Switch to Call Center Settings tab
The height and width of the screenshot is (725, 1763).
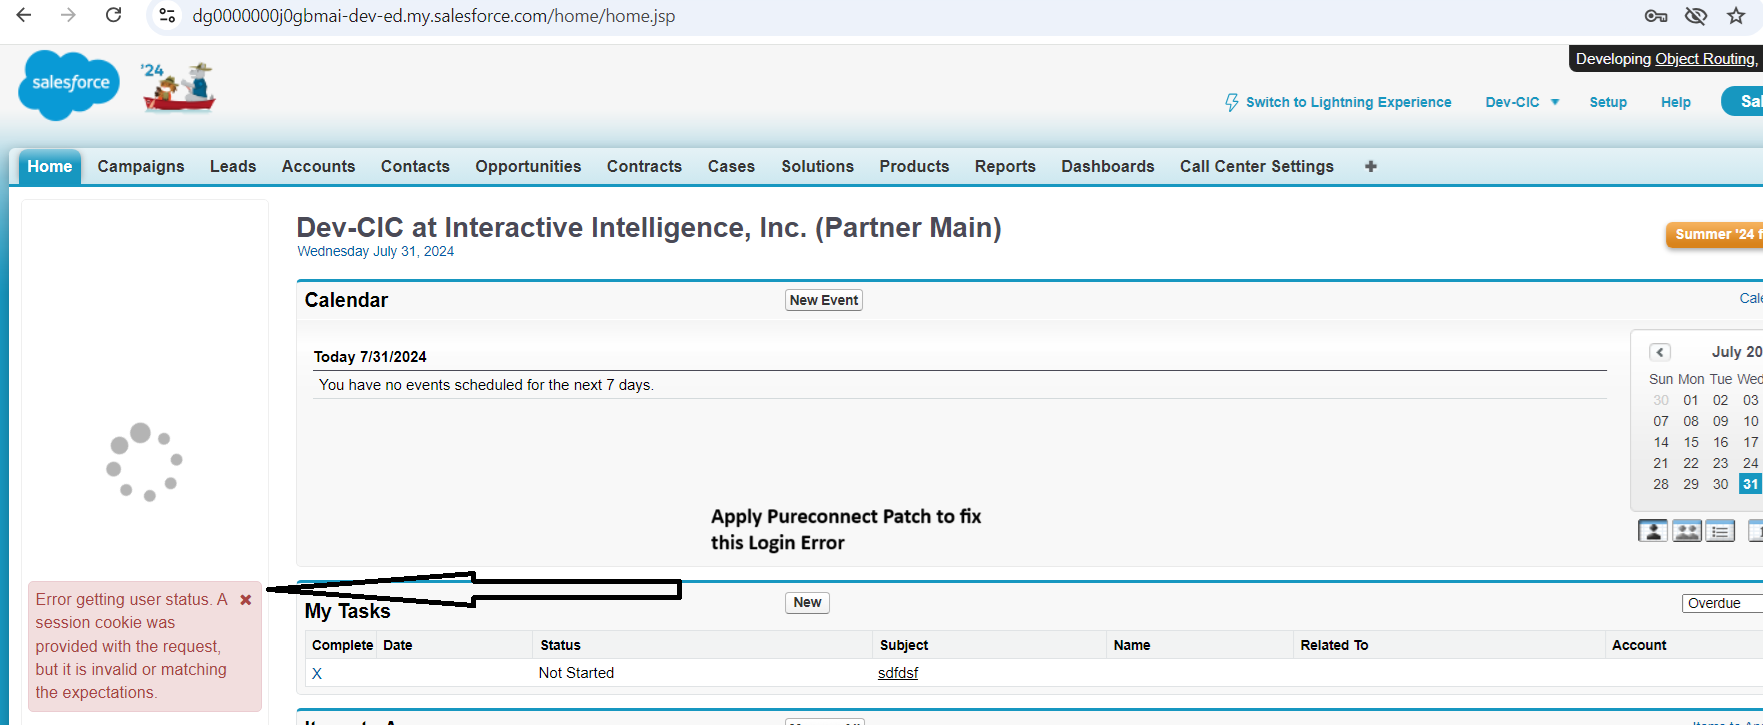(1256, 166)
